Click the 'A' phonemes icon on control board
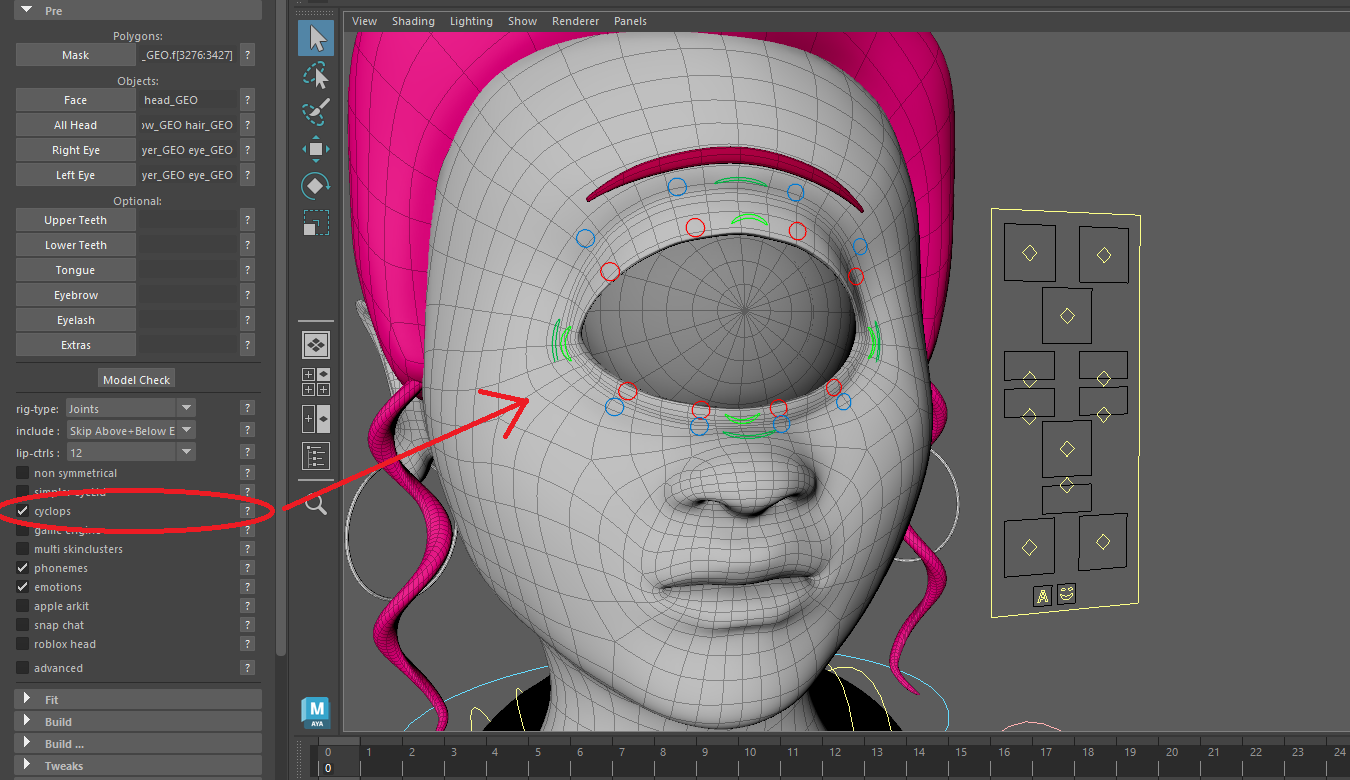Viewport: 1350px width, 780px height. (1042, 596)
